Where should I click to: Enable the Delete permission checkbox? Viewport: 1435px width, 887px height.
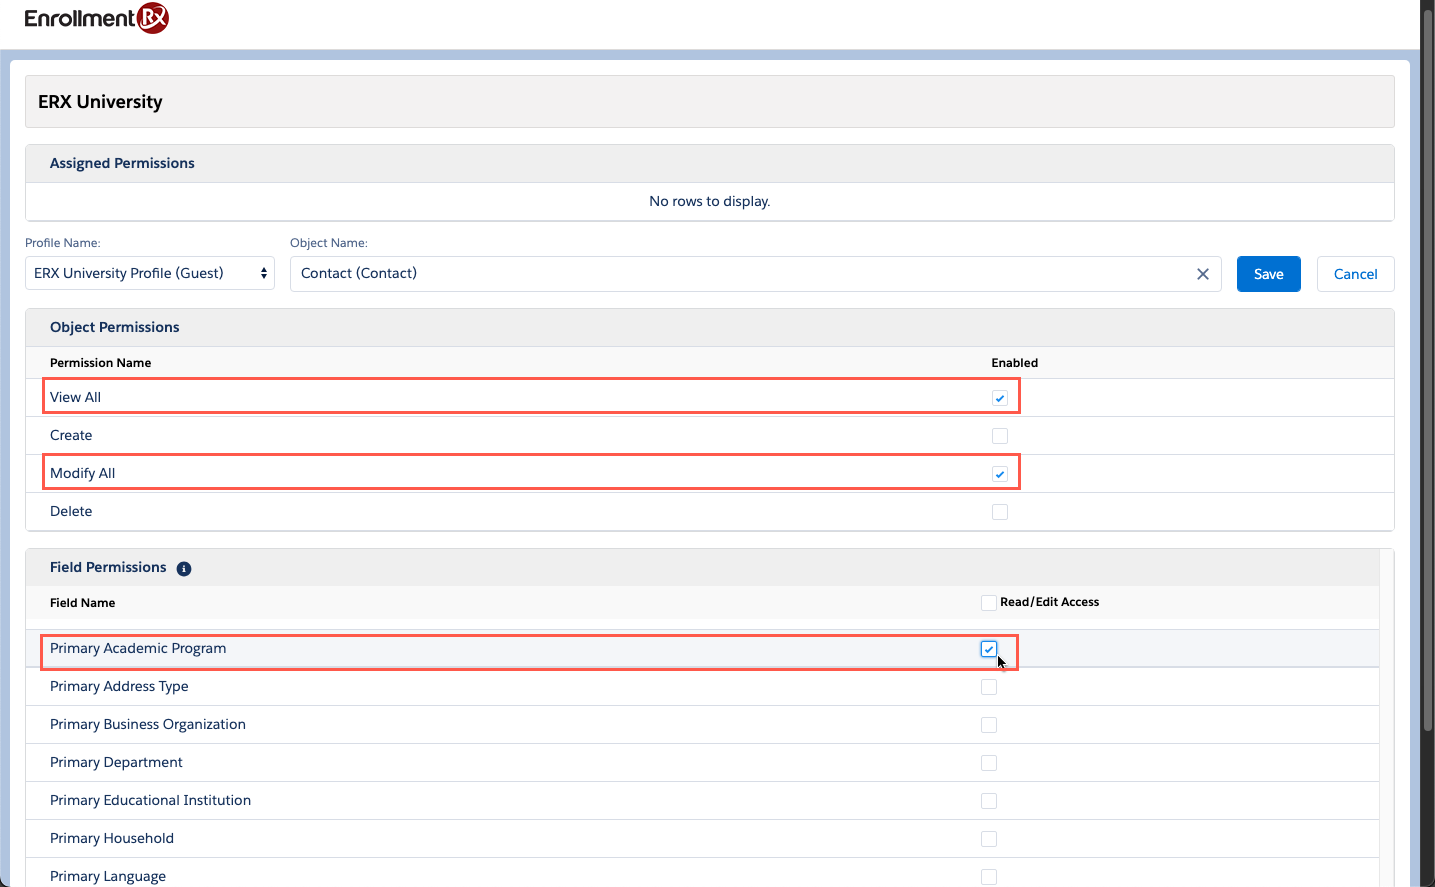click(1000, 512)
